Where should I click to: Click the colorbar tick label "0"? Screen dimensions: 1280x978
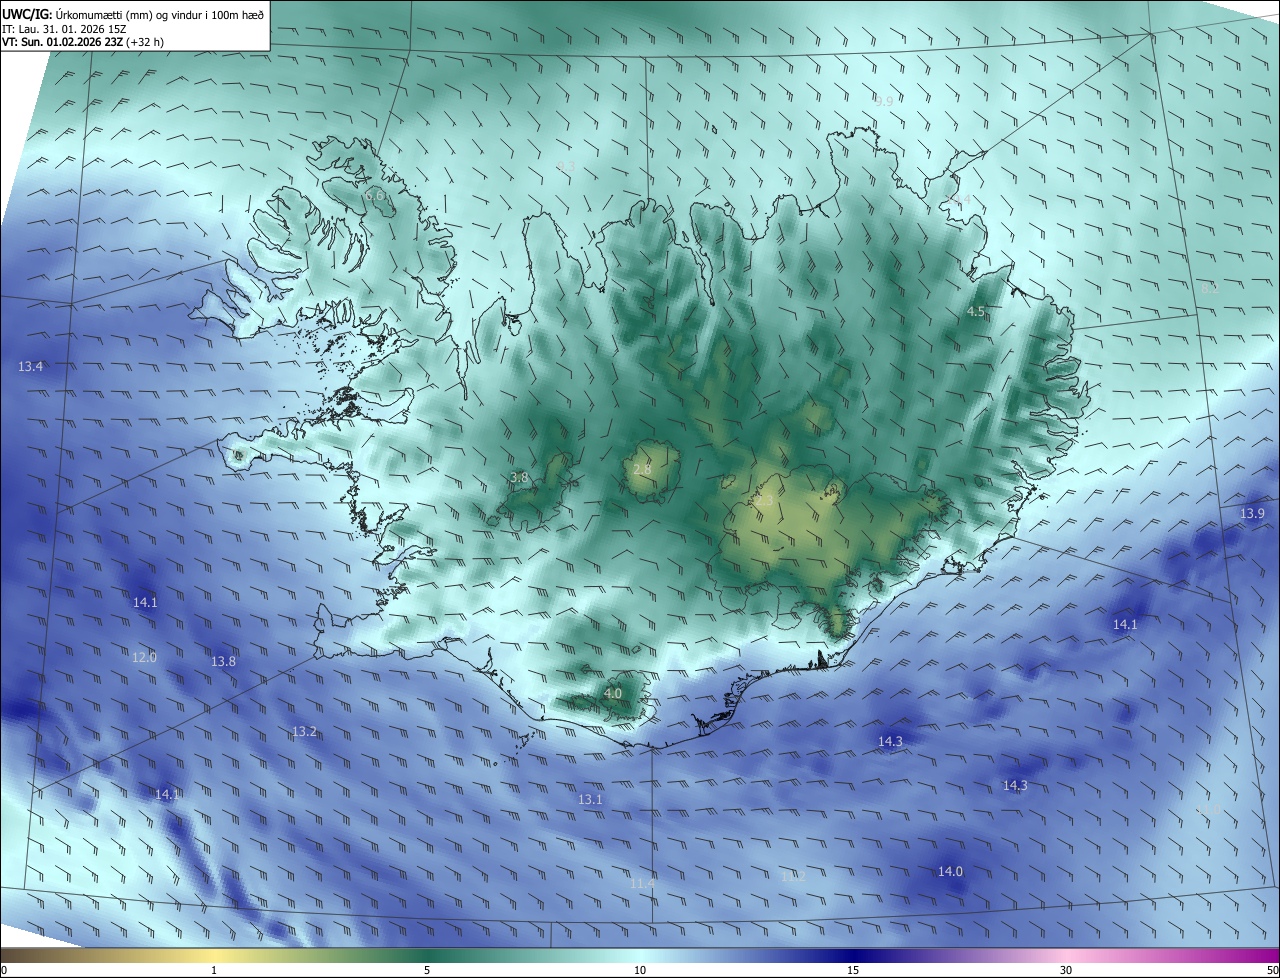(x=4, y=970)
